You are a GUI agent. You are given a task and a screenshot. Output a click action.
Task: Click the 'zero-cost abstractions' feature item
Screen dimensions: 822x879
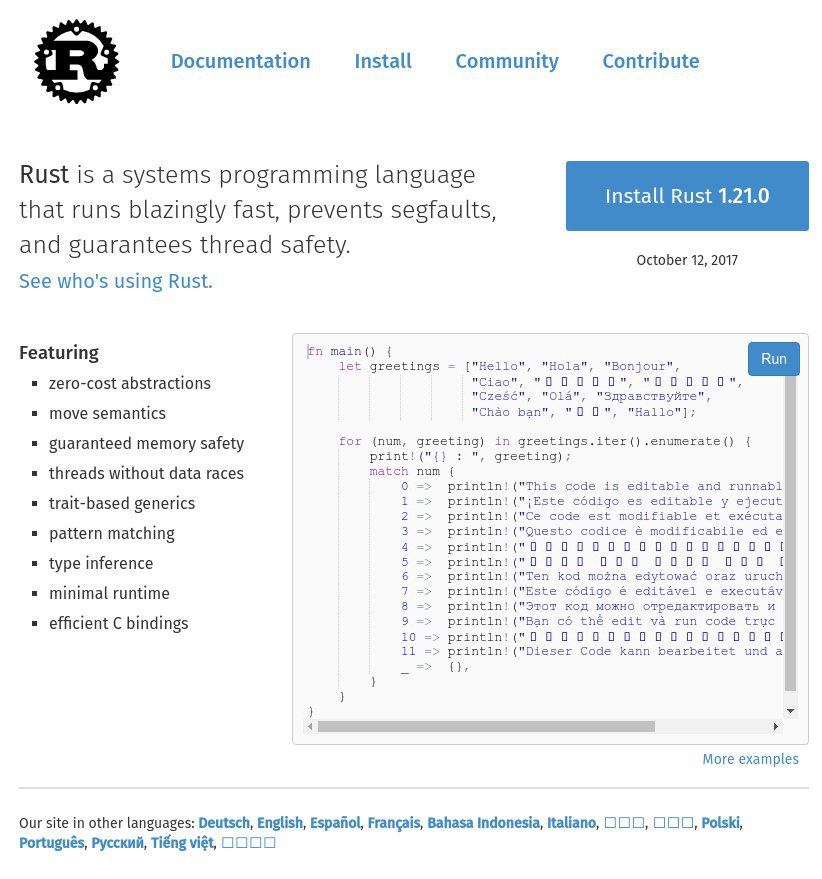click(130, 383)
